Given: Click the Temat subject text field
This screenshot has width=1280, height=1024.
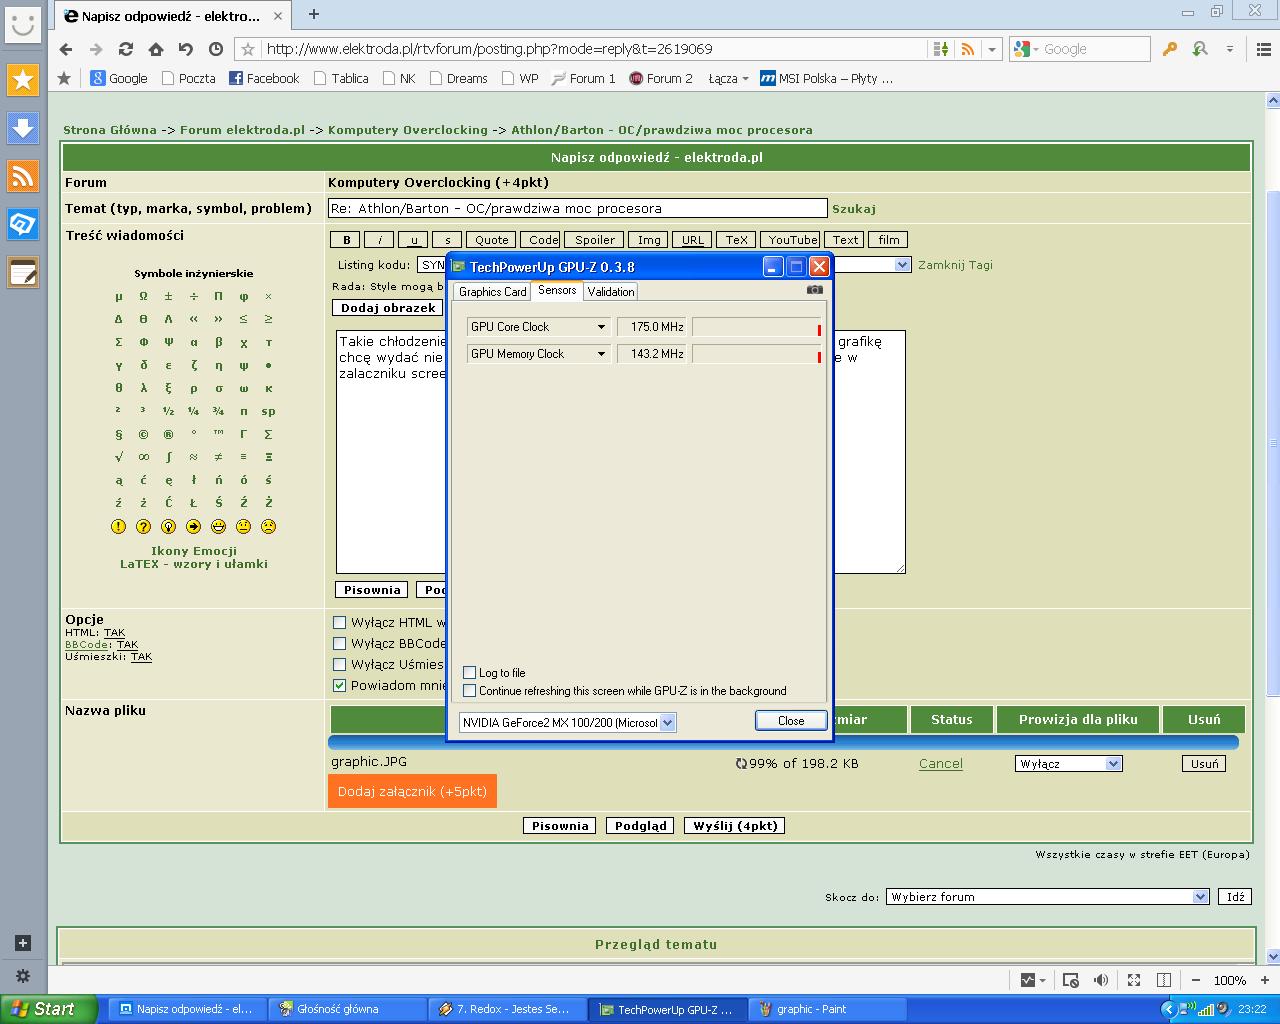Looking at the screenshot, I should pos(577,209).
